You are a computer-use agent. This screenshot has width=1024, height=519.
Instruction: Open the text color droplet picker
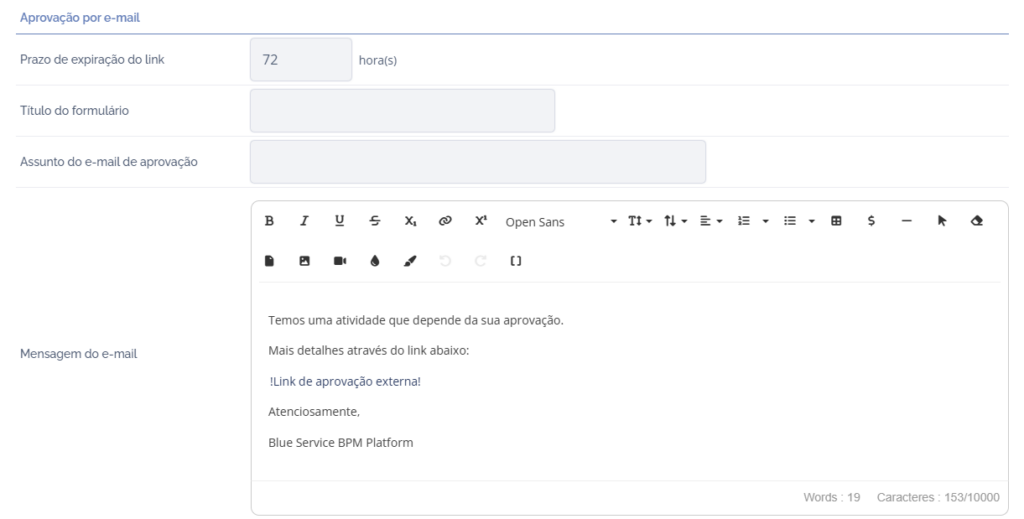tap(374, 261)
